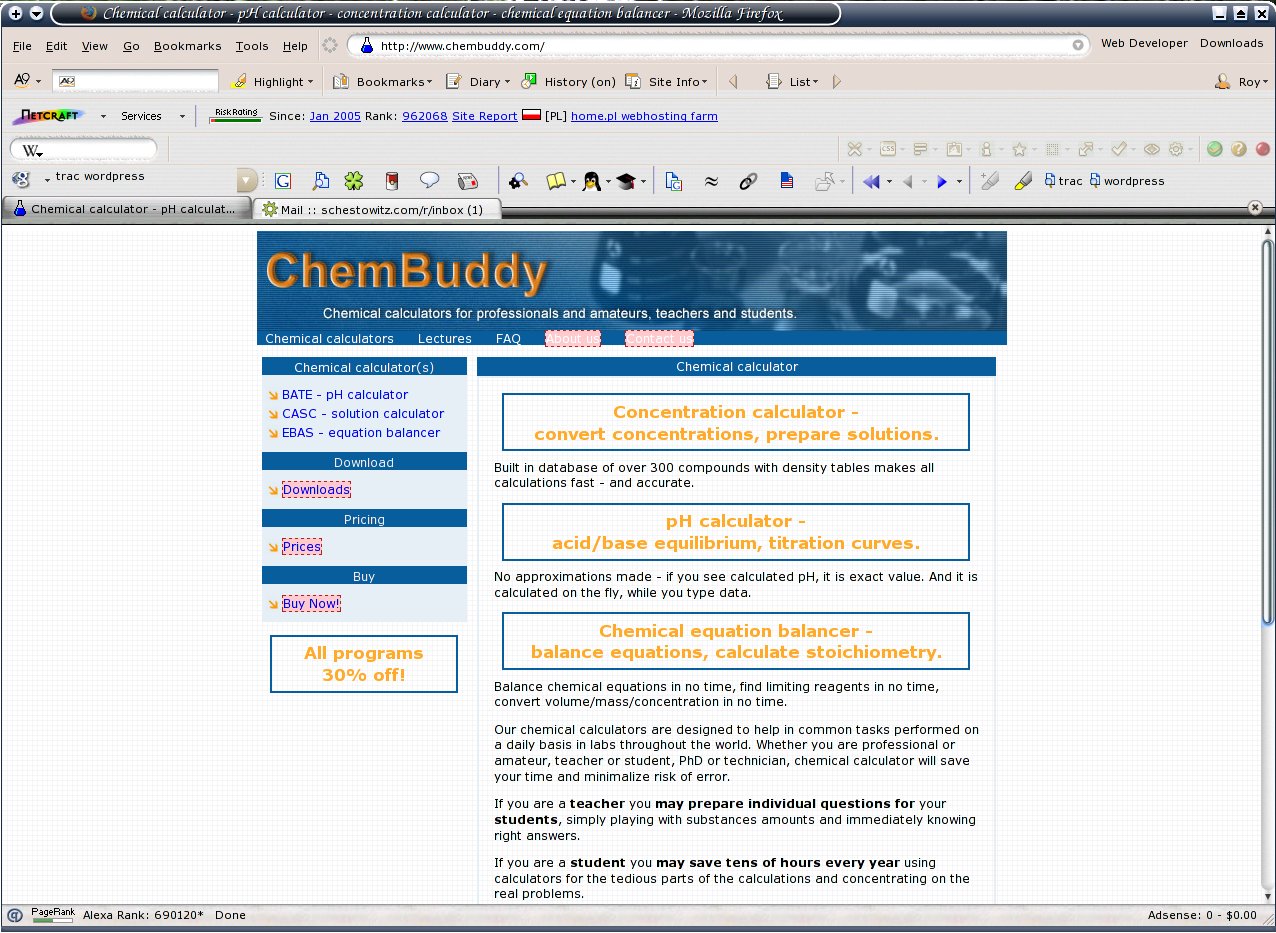Screen dimensions: 1276x933
Task: Open the File menu
Action: 22,46
